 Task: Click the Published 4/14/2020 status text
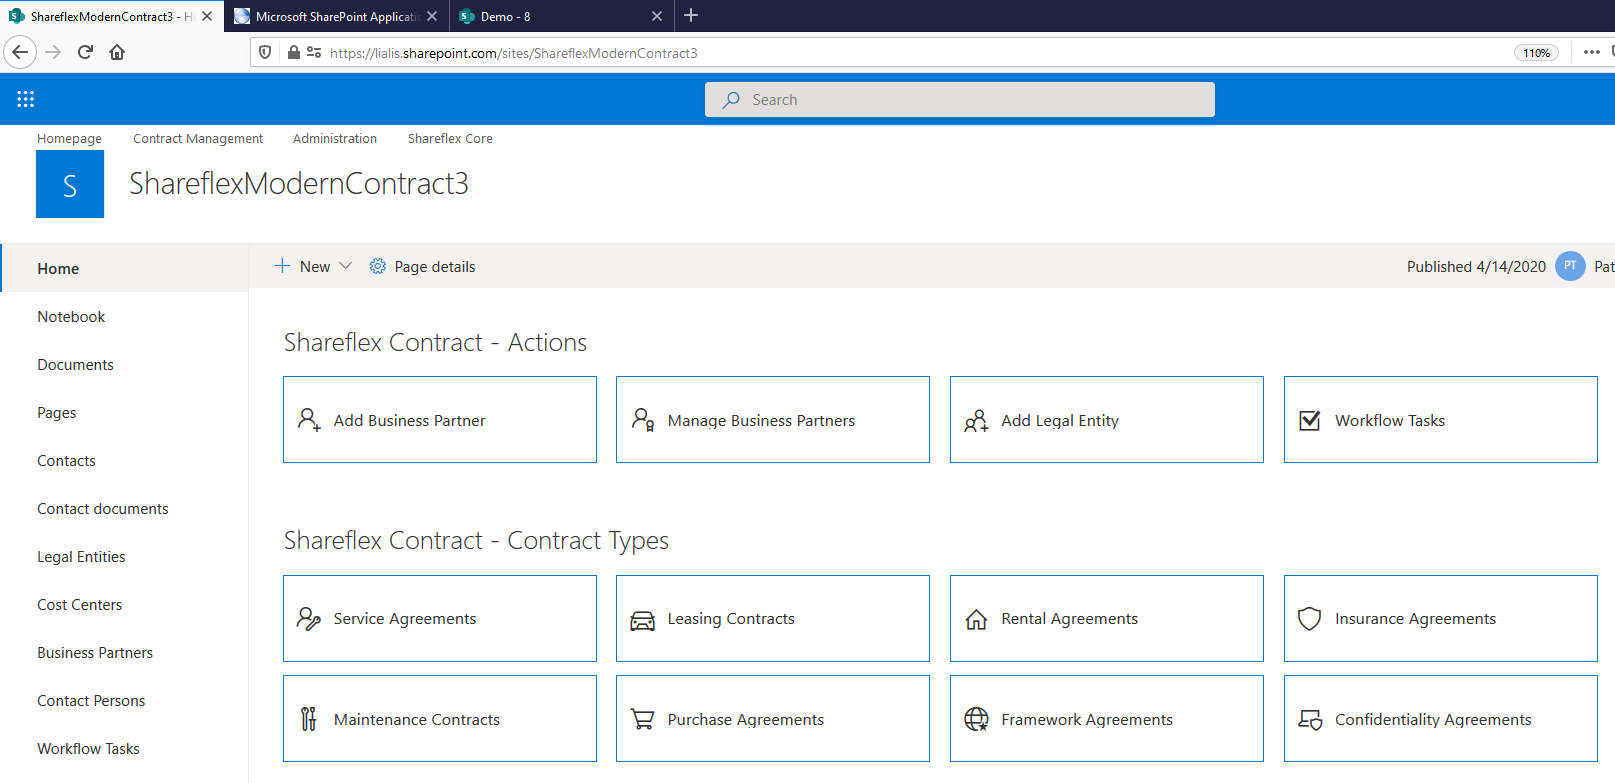[x=1476, y=267]
